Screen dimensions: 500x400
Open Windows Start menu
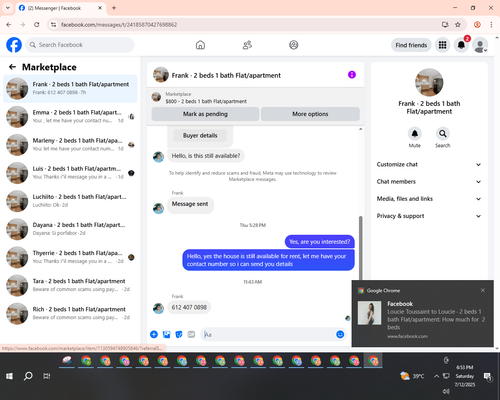tap(9, 376)
